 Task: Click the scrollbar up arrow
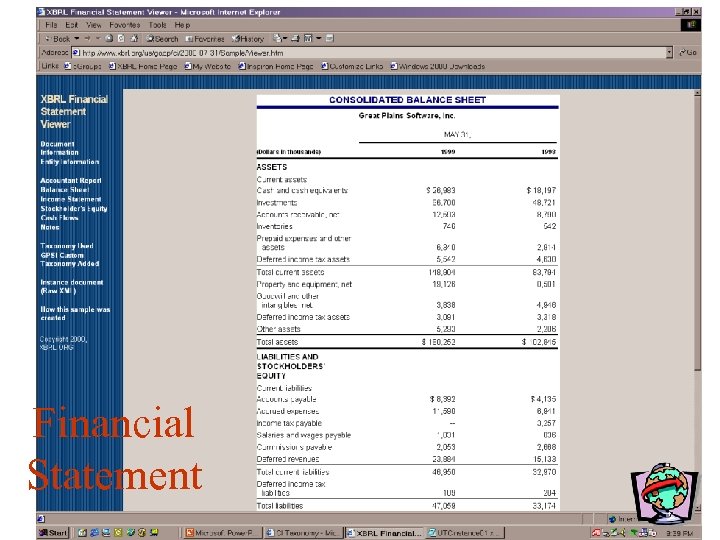(x=697, y=93)
